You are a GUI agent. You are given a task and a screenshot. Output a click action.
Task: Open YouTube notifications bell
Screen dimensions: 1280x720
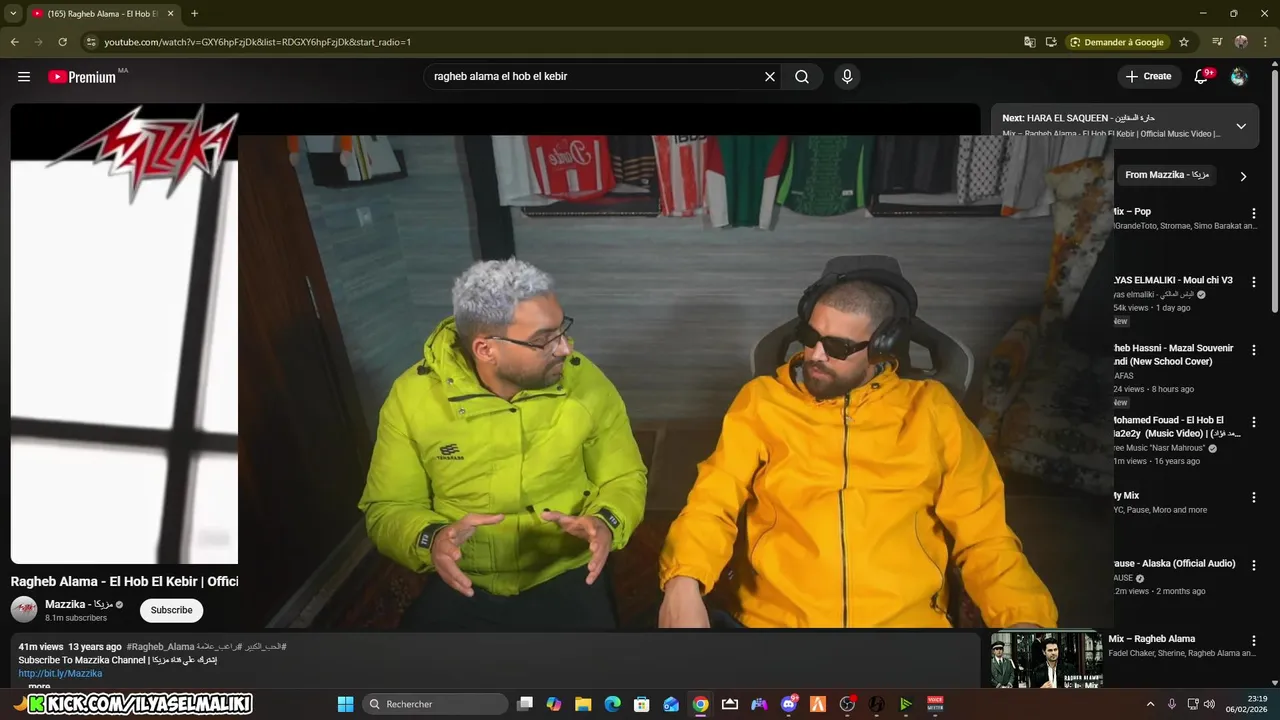tap(1202, 77)
